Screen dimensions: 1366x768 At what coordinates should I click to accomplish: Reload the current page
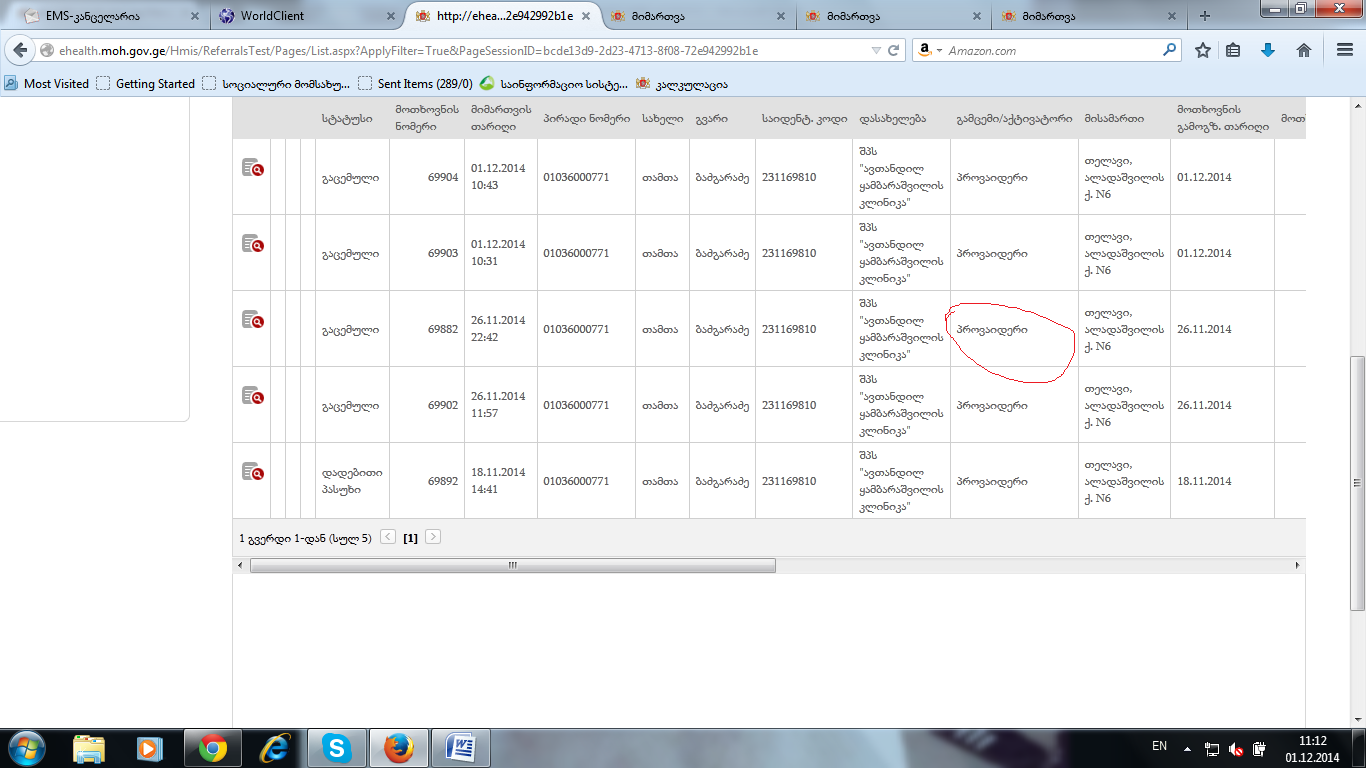tap(894, 50)
